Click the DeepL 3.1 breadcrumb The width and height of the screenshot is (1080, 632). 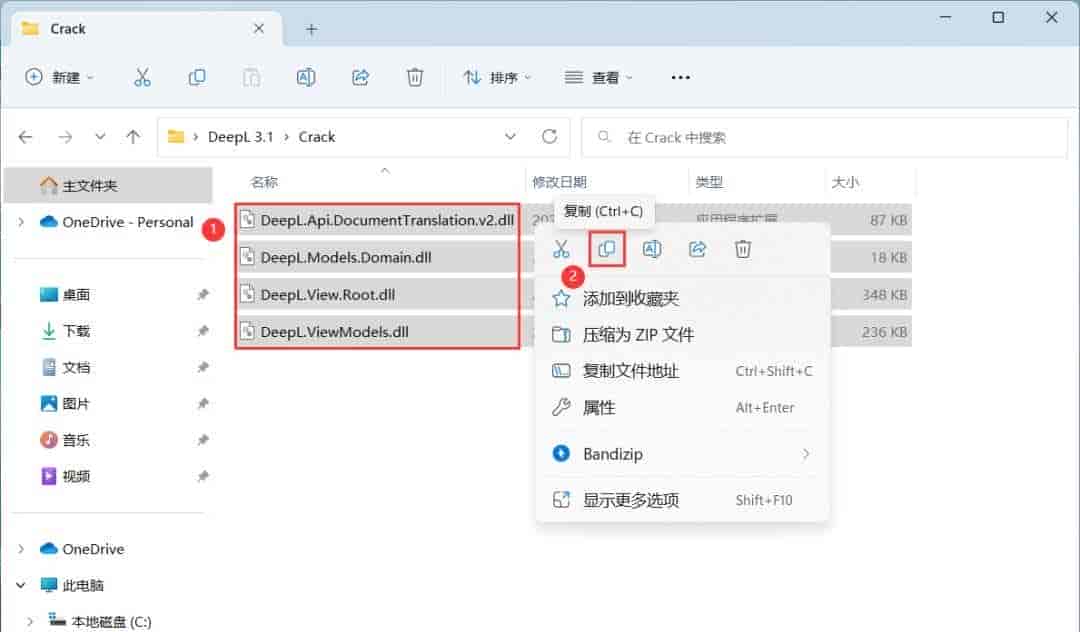click(x=240, y=137)
